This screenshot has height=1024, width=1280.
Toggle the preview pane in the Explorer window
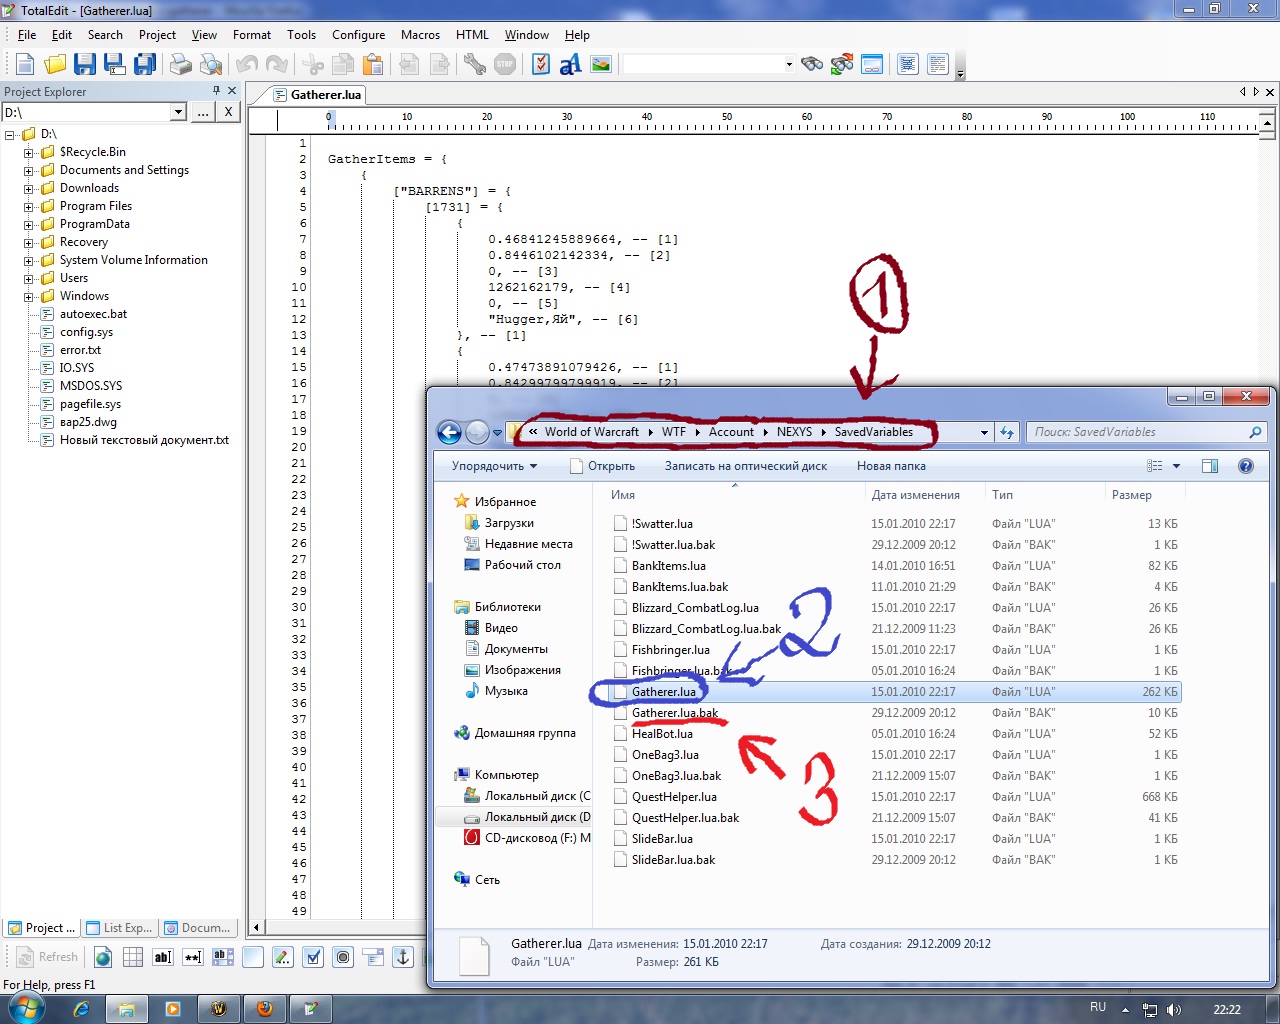tap(1210, 466)
